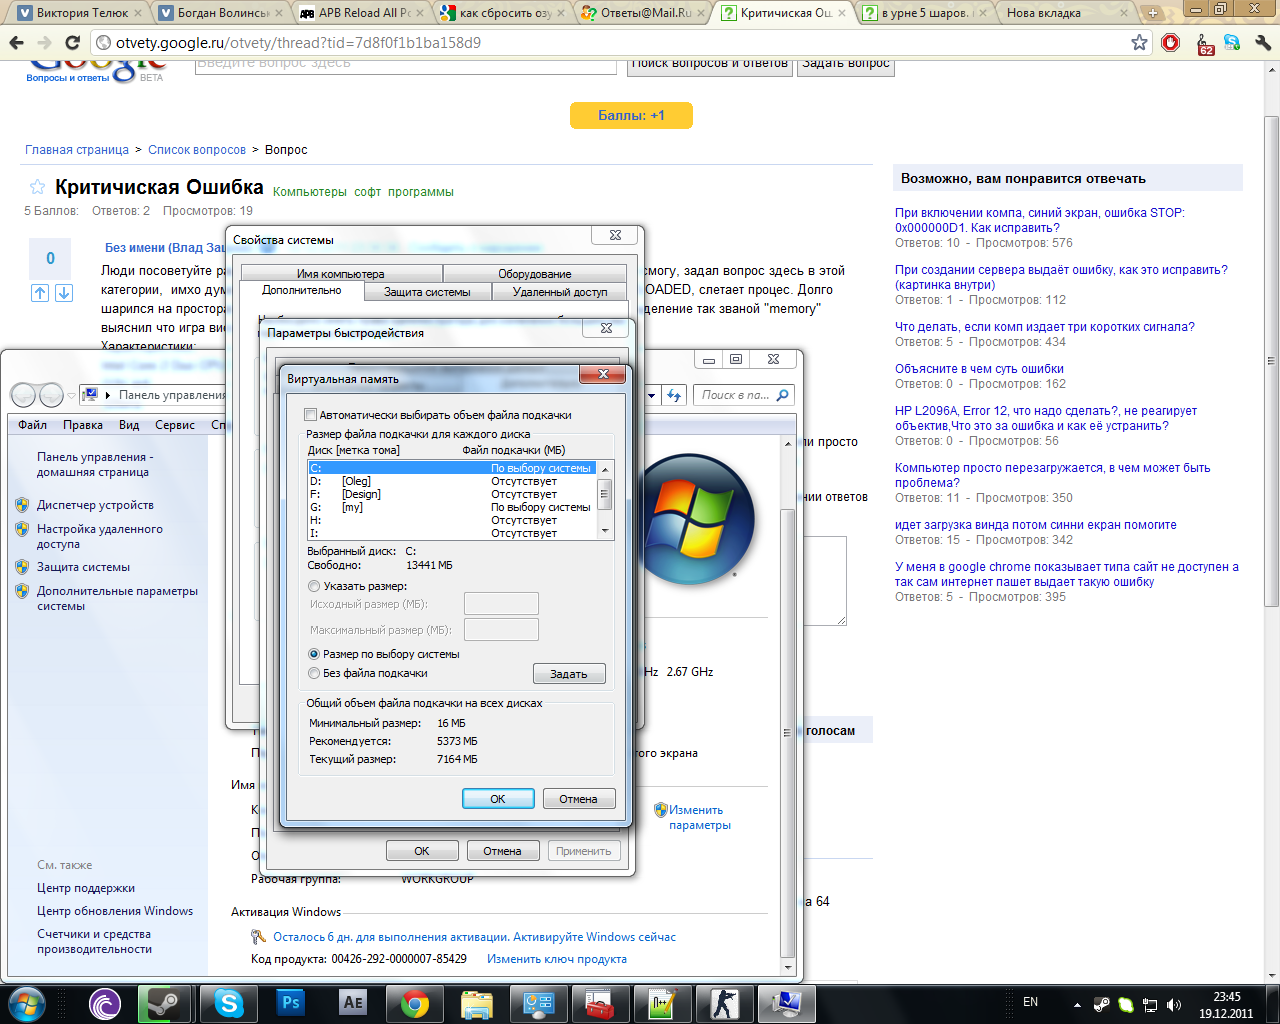Switch to the Имя компьютера tab

[x=341, y=274]
